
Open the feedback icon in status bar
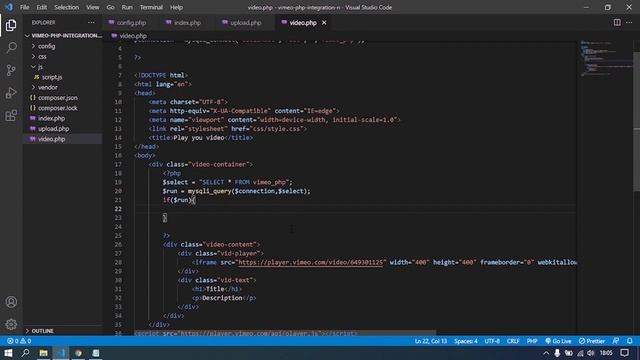(x=616, y=341)
